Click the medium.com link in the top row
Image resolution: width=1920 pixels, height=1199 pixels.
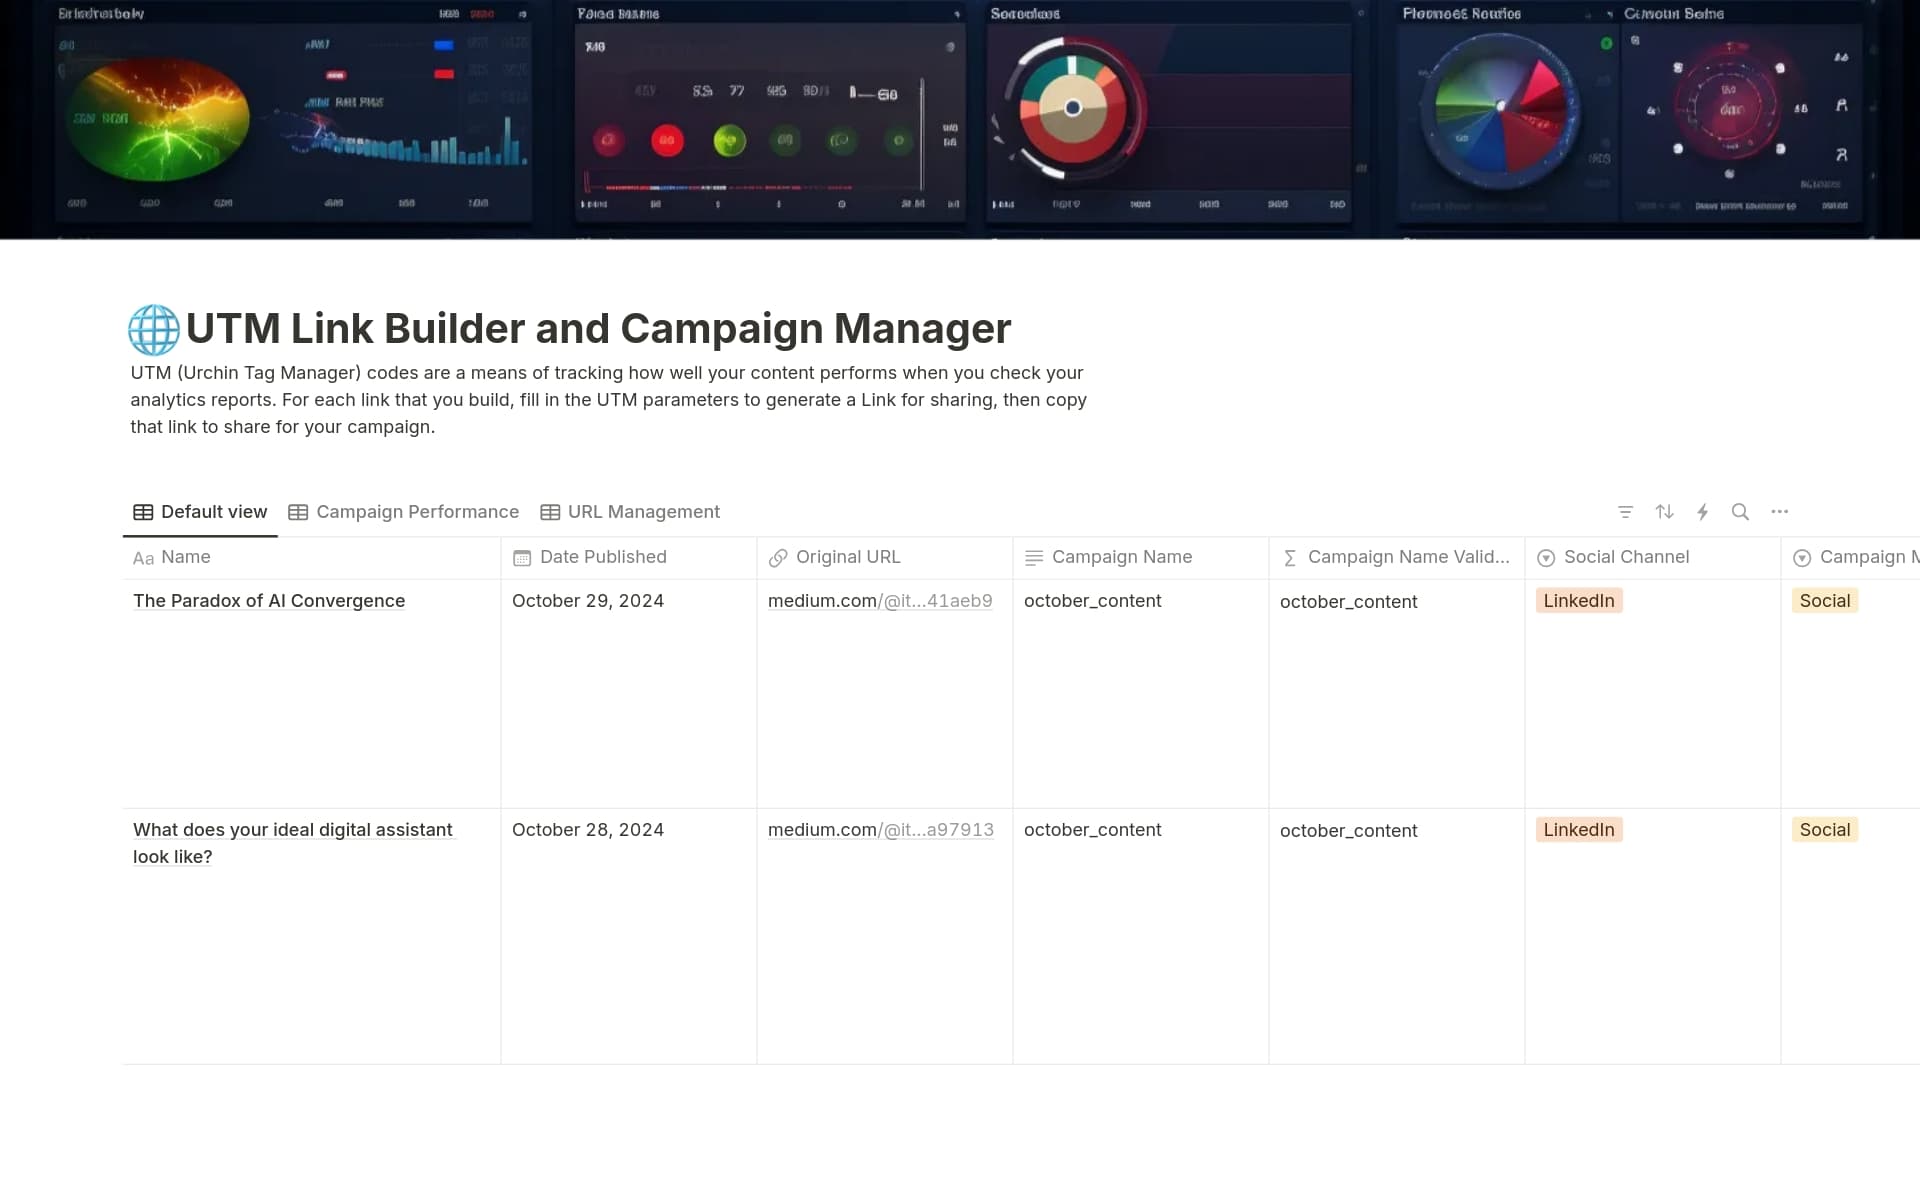(x=880, y=600)
